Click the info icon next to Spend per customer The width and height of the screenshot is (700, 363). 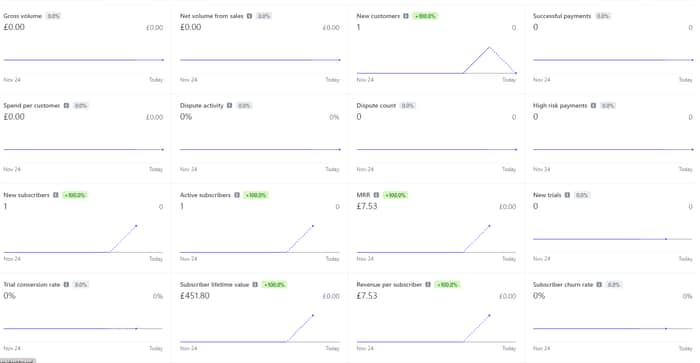tap(66, 106)
